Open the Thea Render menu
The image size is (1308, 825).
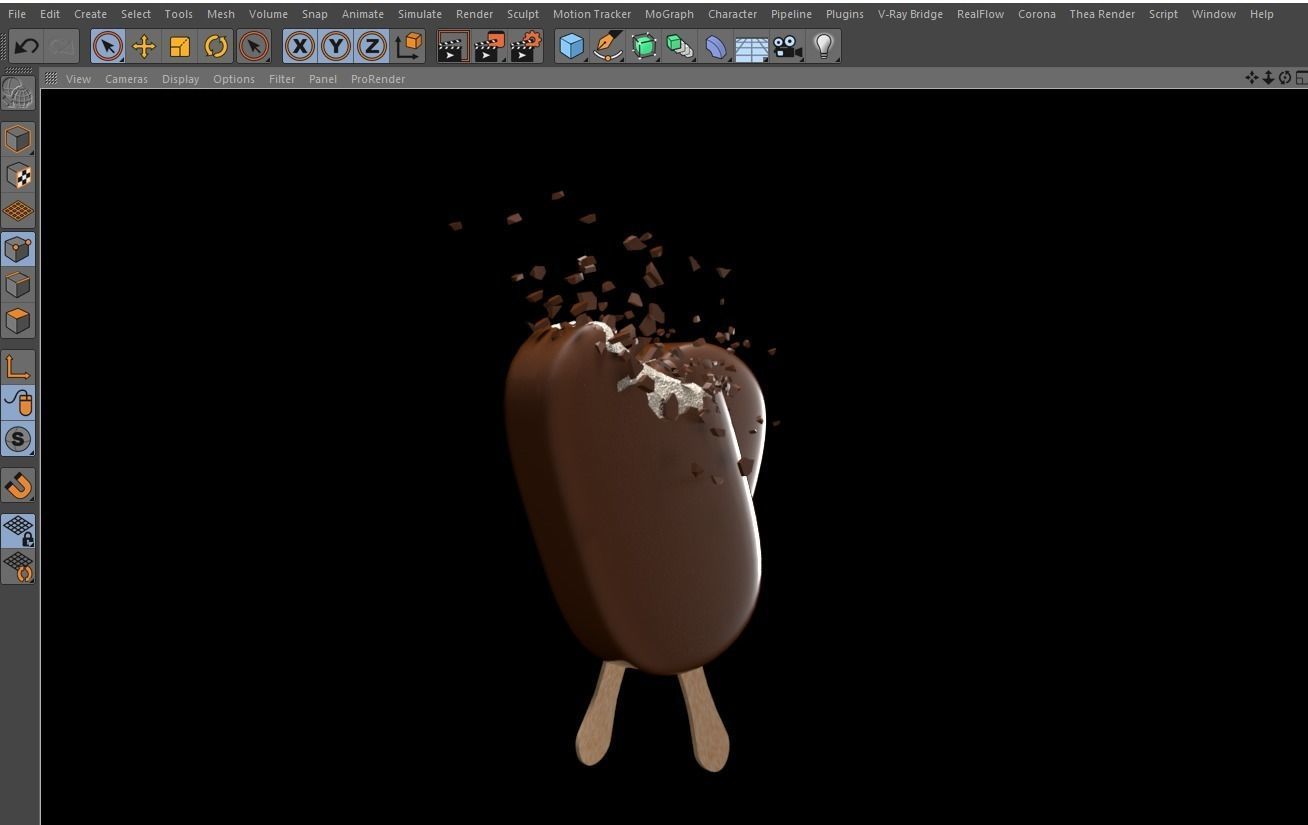coord(1102,14)
